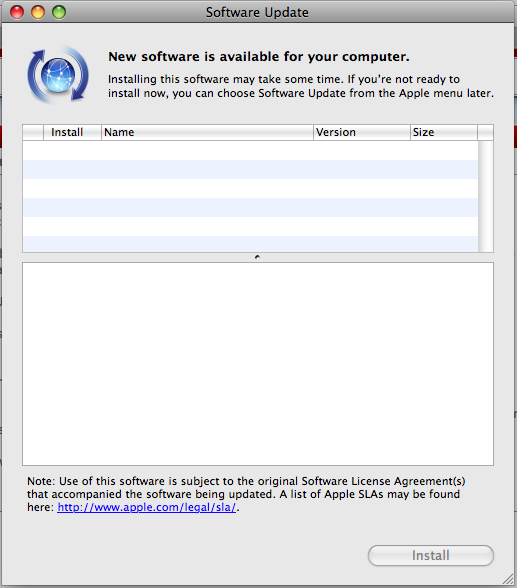Close the Software Update window
The width and height of the screenshot is (517, 588).
coord(17,12)
